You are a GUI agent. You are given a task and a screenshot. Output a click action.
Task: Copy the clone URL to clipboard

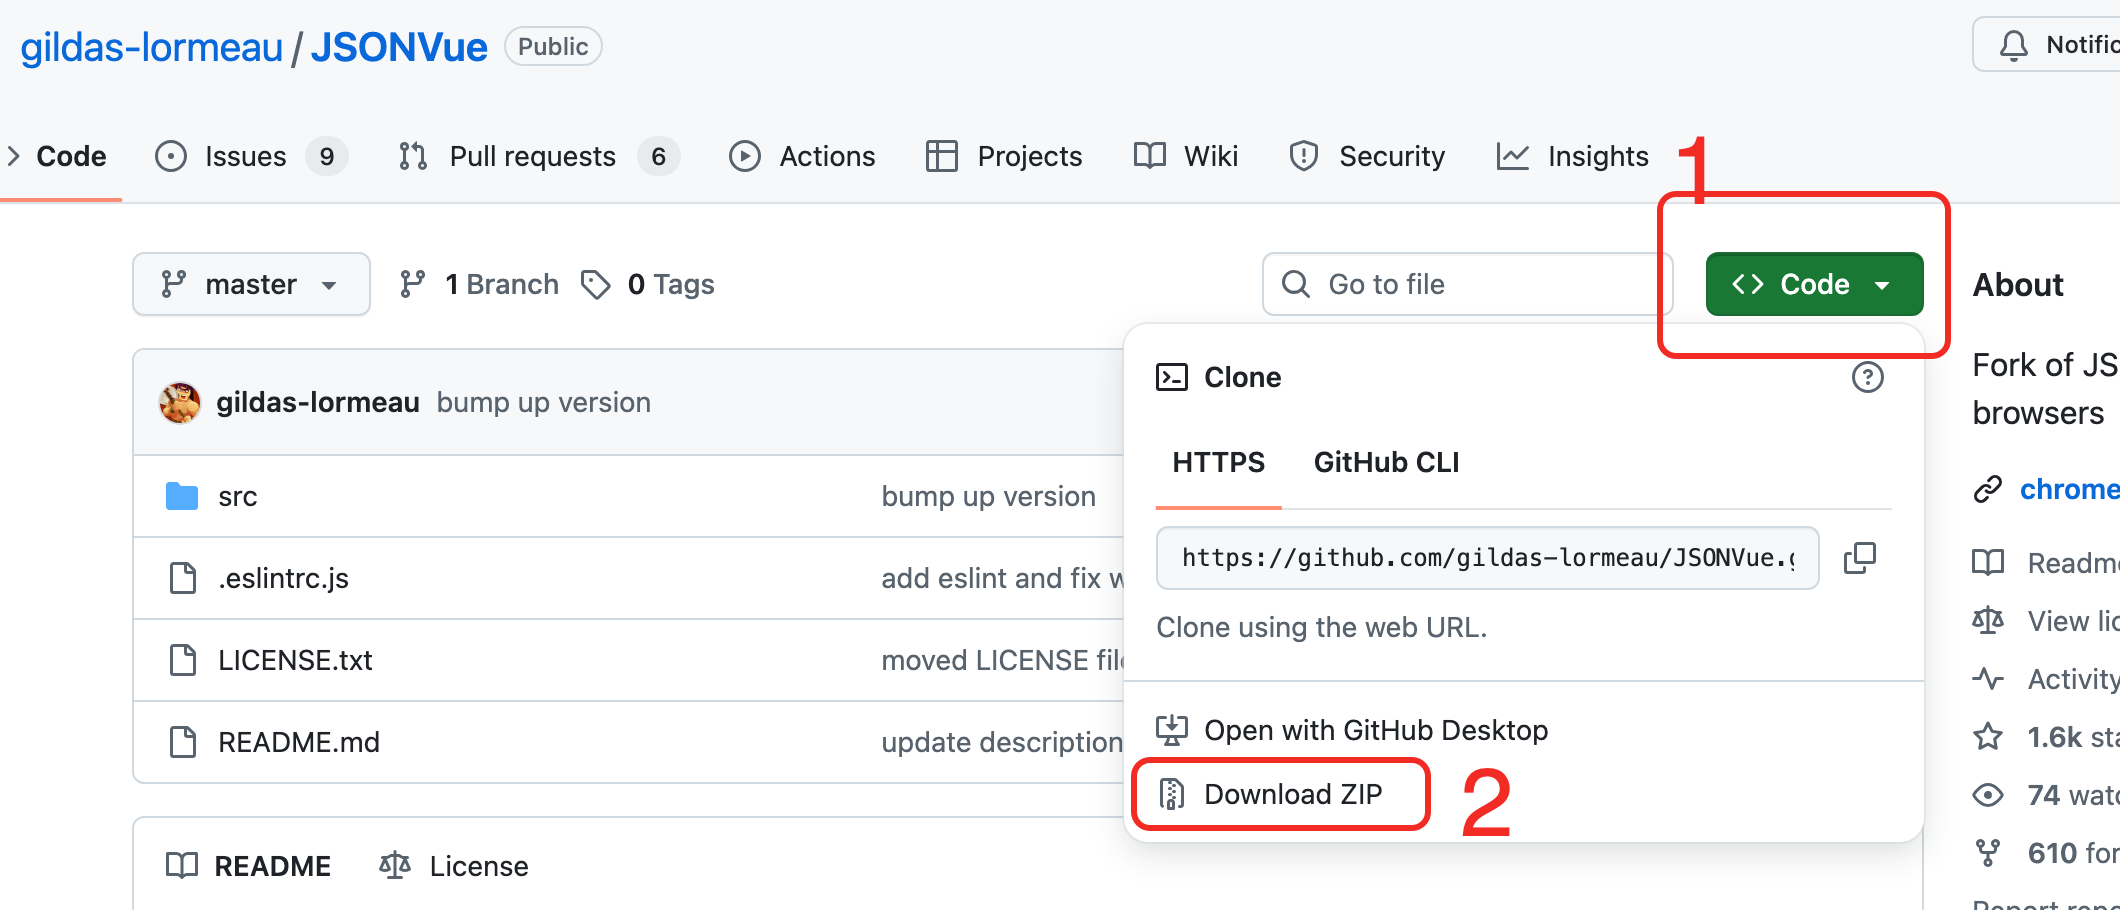pyautogui.click(x=1860, y=558)
